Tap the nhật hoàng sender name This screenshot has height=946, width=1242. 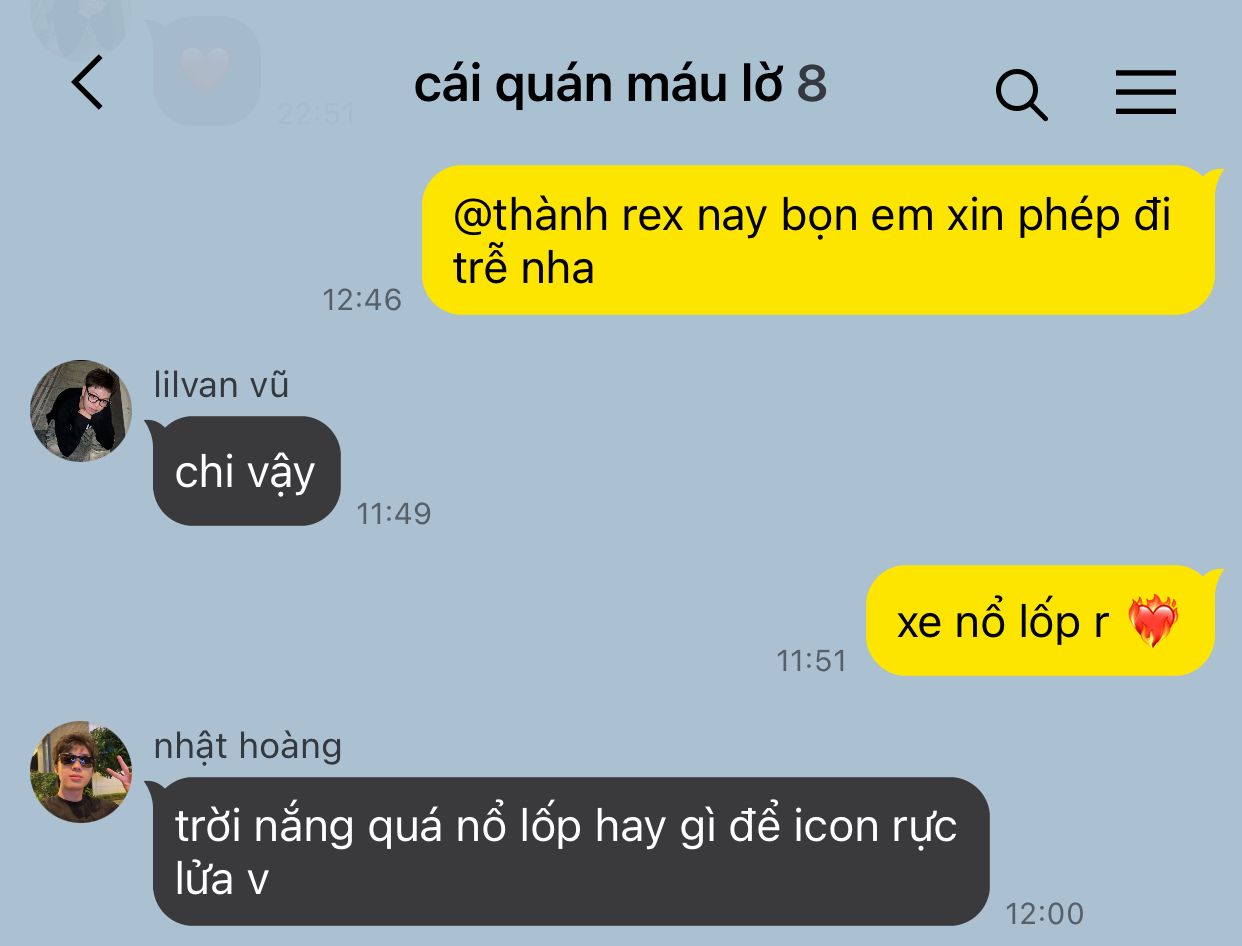click(x=248, y=746)
